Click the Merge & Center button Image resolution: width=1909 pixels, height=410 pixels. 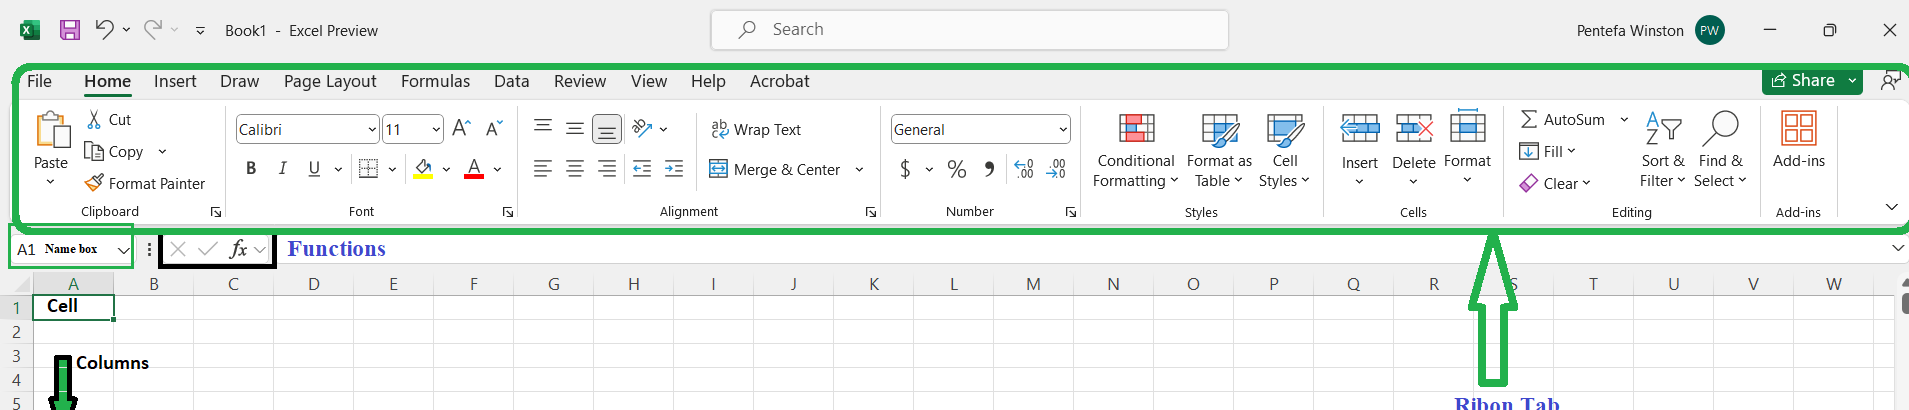tap(776, 169)
